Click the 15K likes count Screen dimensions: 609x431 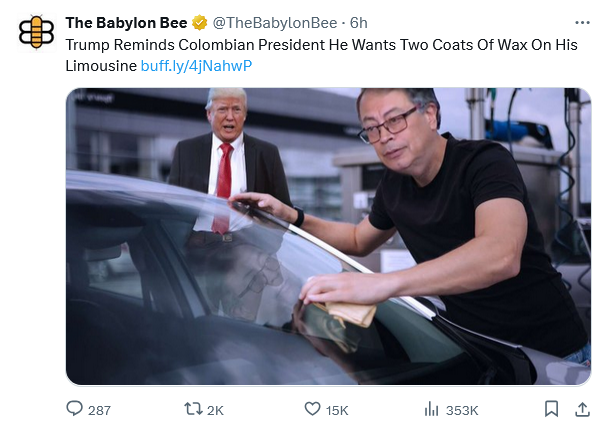(337, 410)
